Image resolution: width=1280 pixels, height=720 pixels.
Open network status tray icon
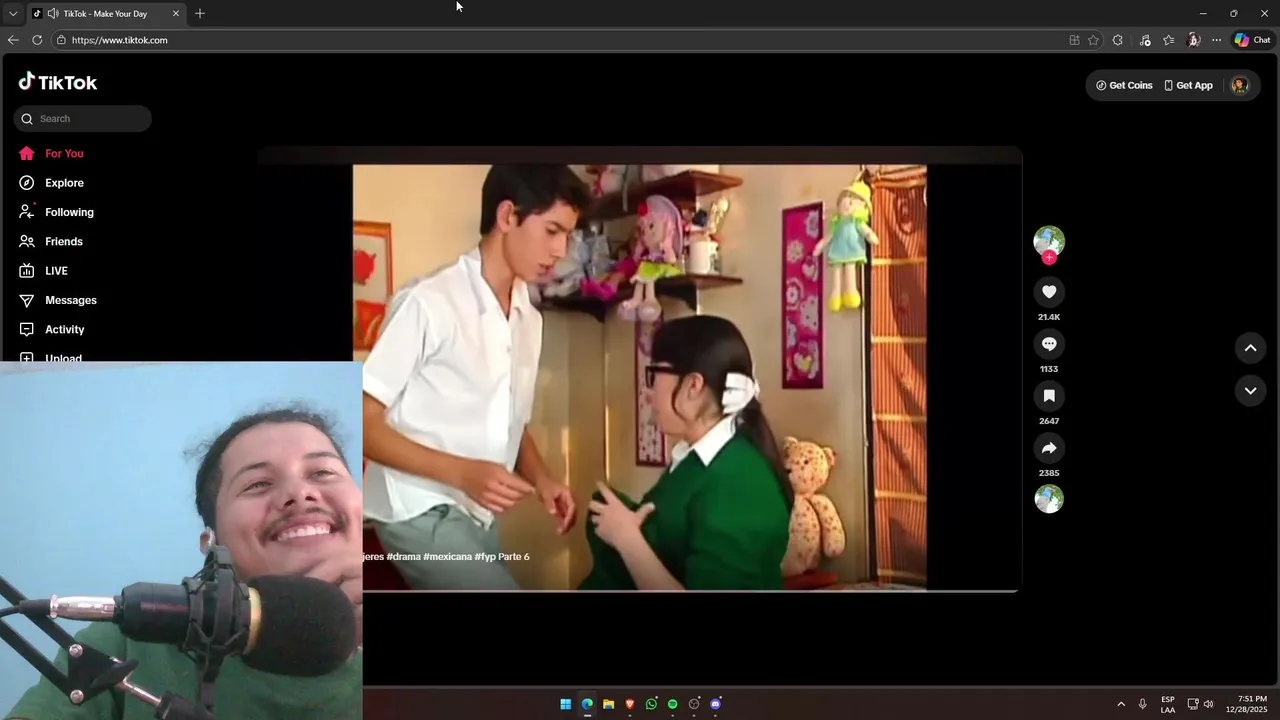coord(1193,704)
